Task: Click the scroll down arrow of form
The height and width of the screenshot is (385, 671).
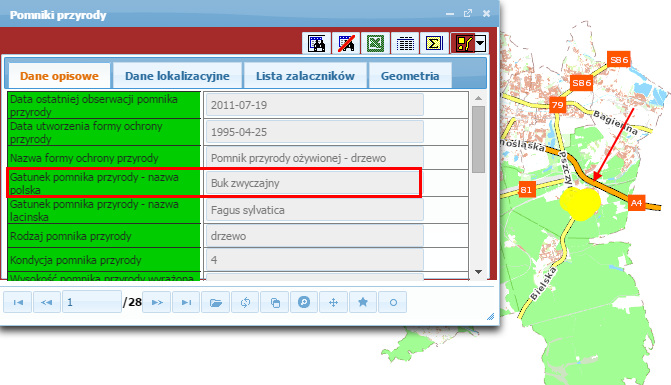Action: [x=478, y=272]
